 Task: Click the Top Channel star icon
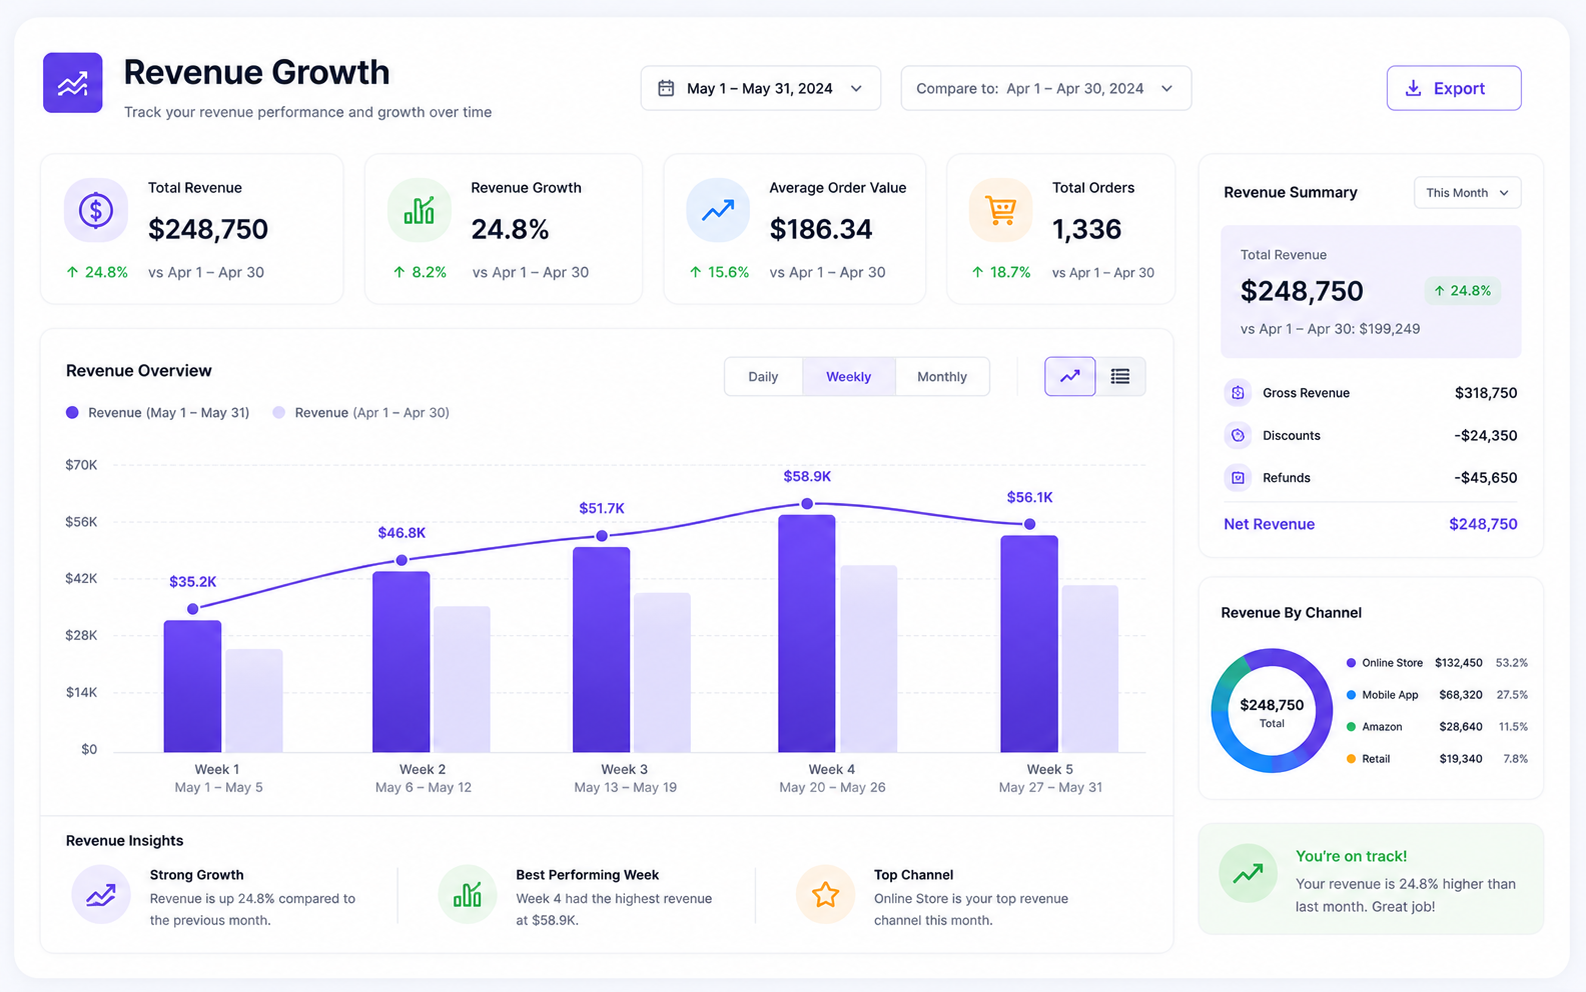(825, 894)
